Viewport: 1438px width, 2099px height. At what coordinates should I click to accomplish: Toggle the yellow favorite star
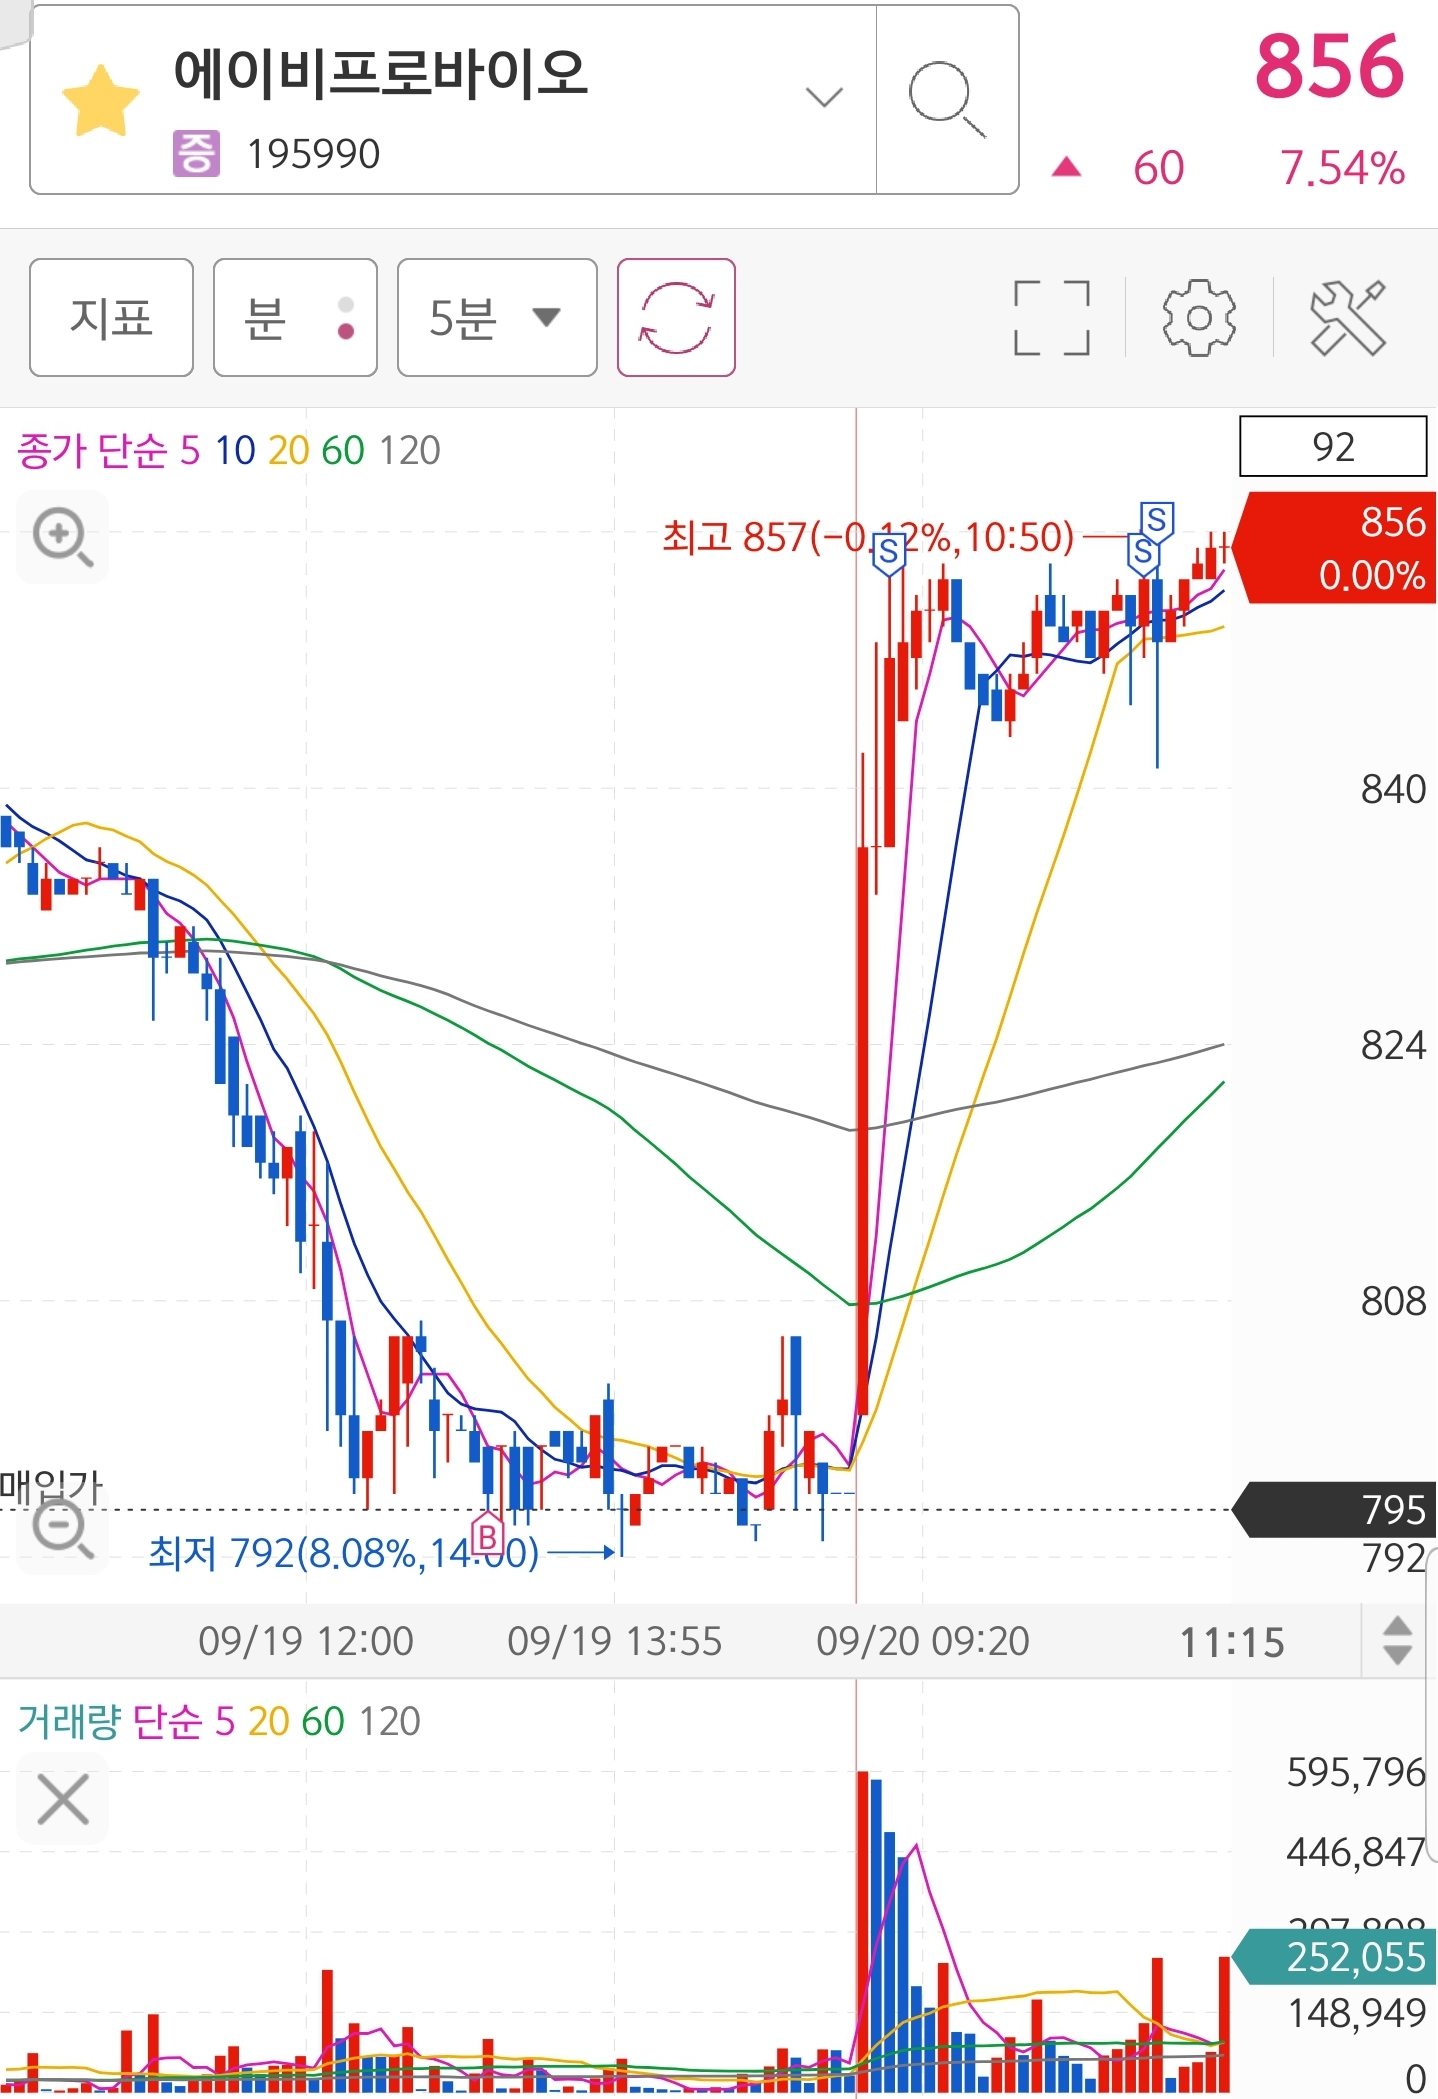point(100,100)
